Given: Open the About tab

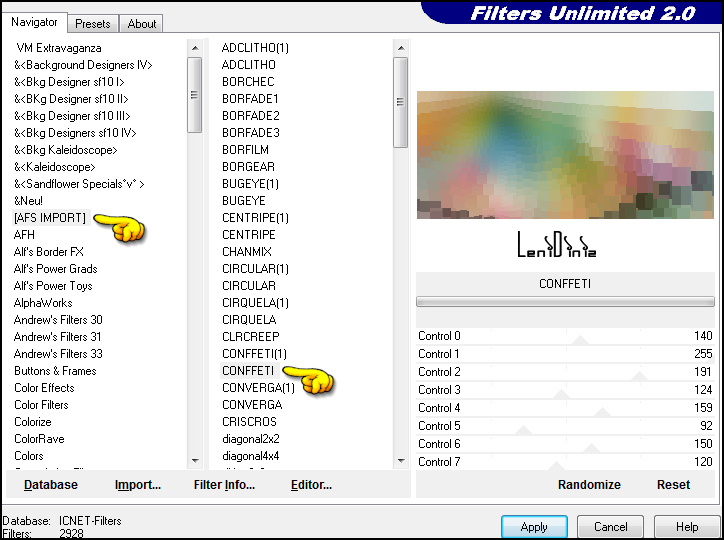Looking at the screenshot, I should [142, 23].
